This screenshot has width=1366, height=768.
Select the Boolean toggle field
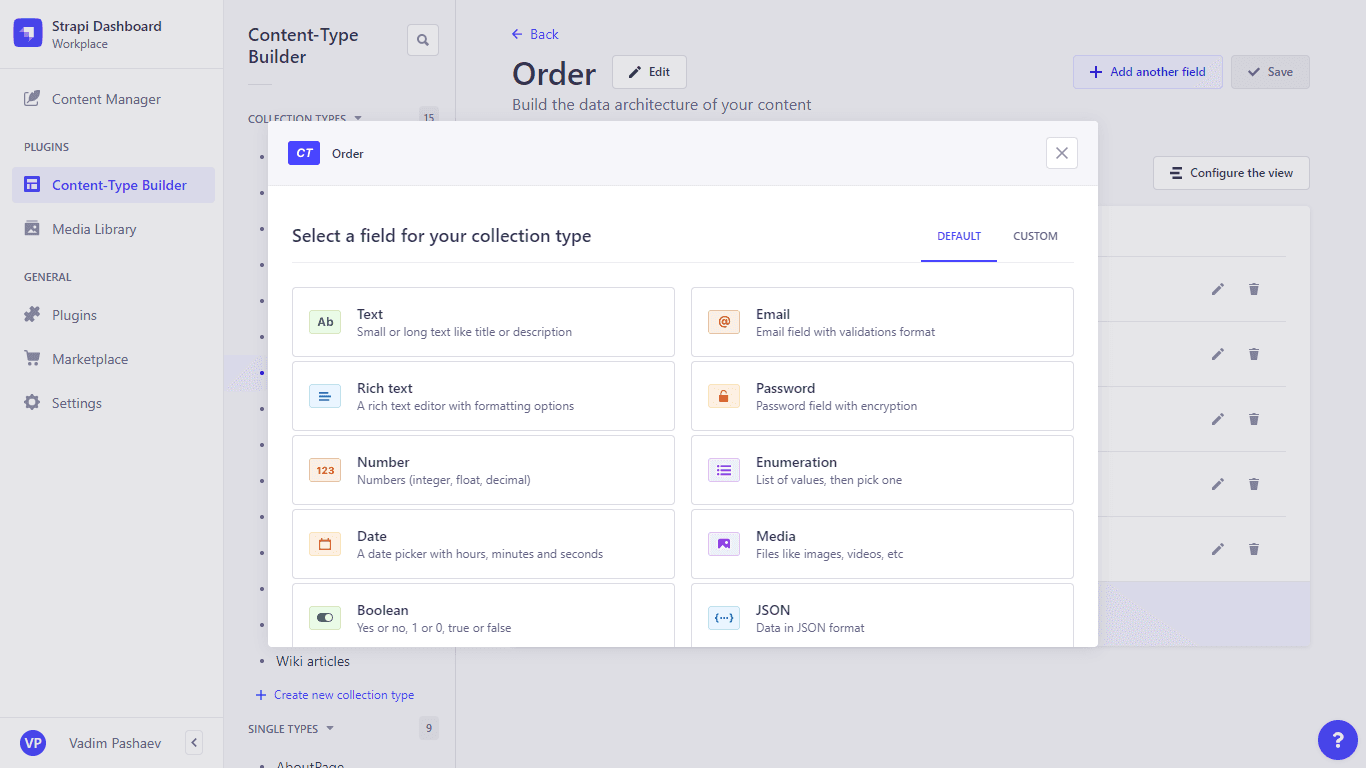pyautogui.click(x=482, y=616)
